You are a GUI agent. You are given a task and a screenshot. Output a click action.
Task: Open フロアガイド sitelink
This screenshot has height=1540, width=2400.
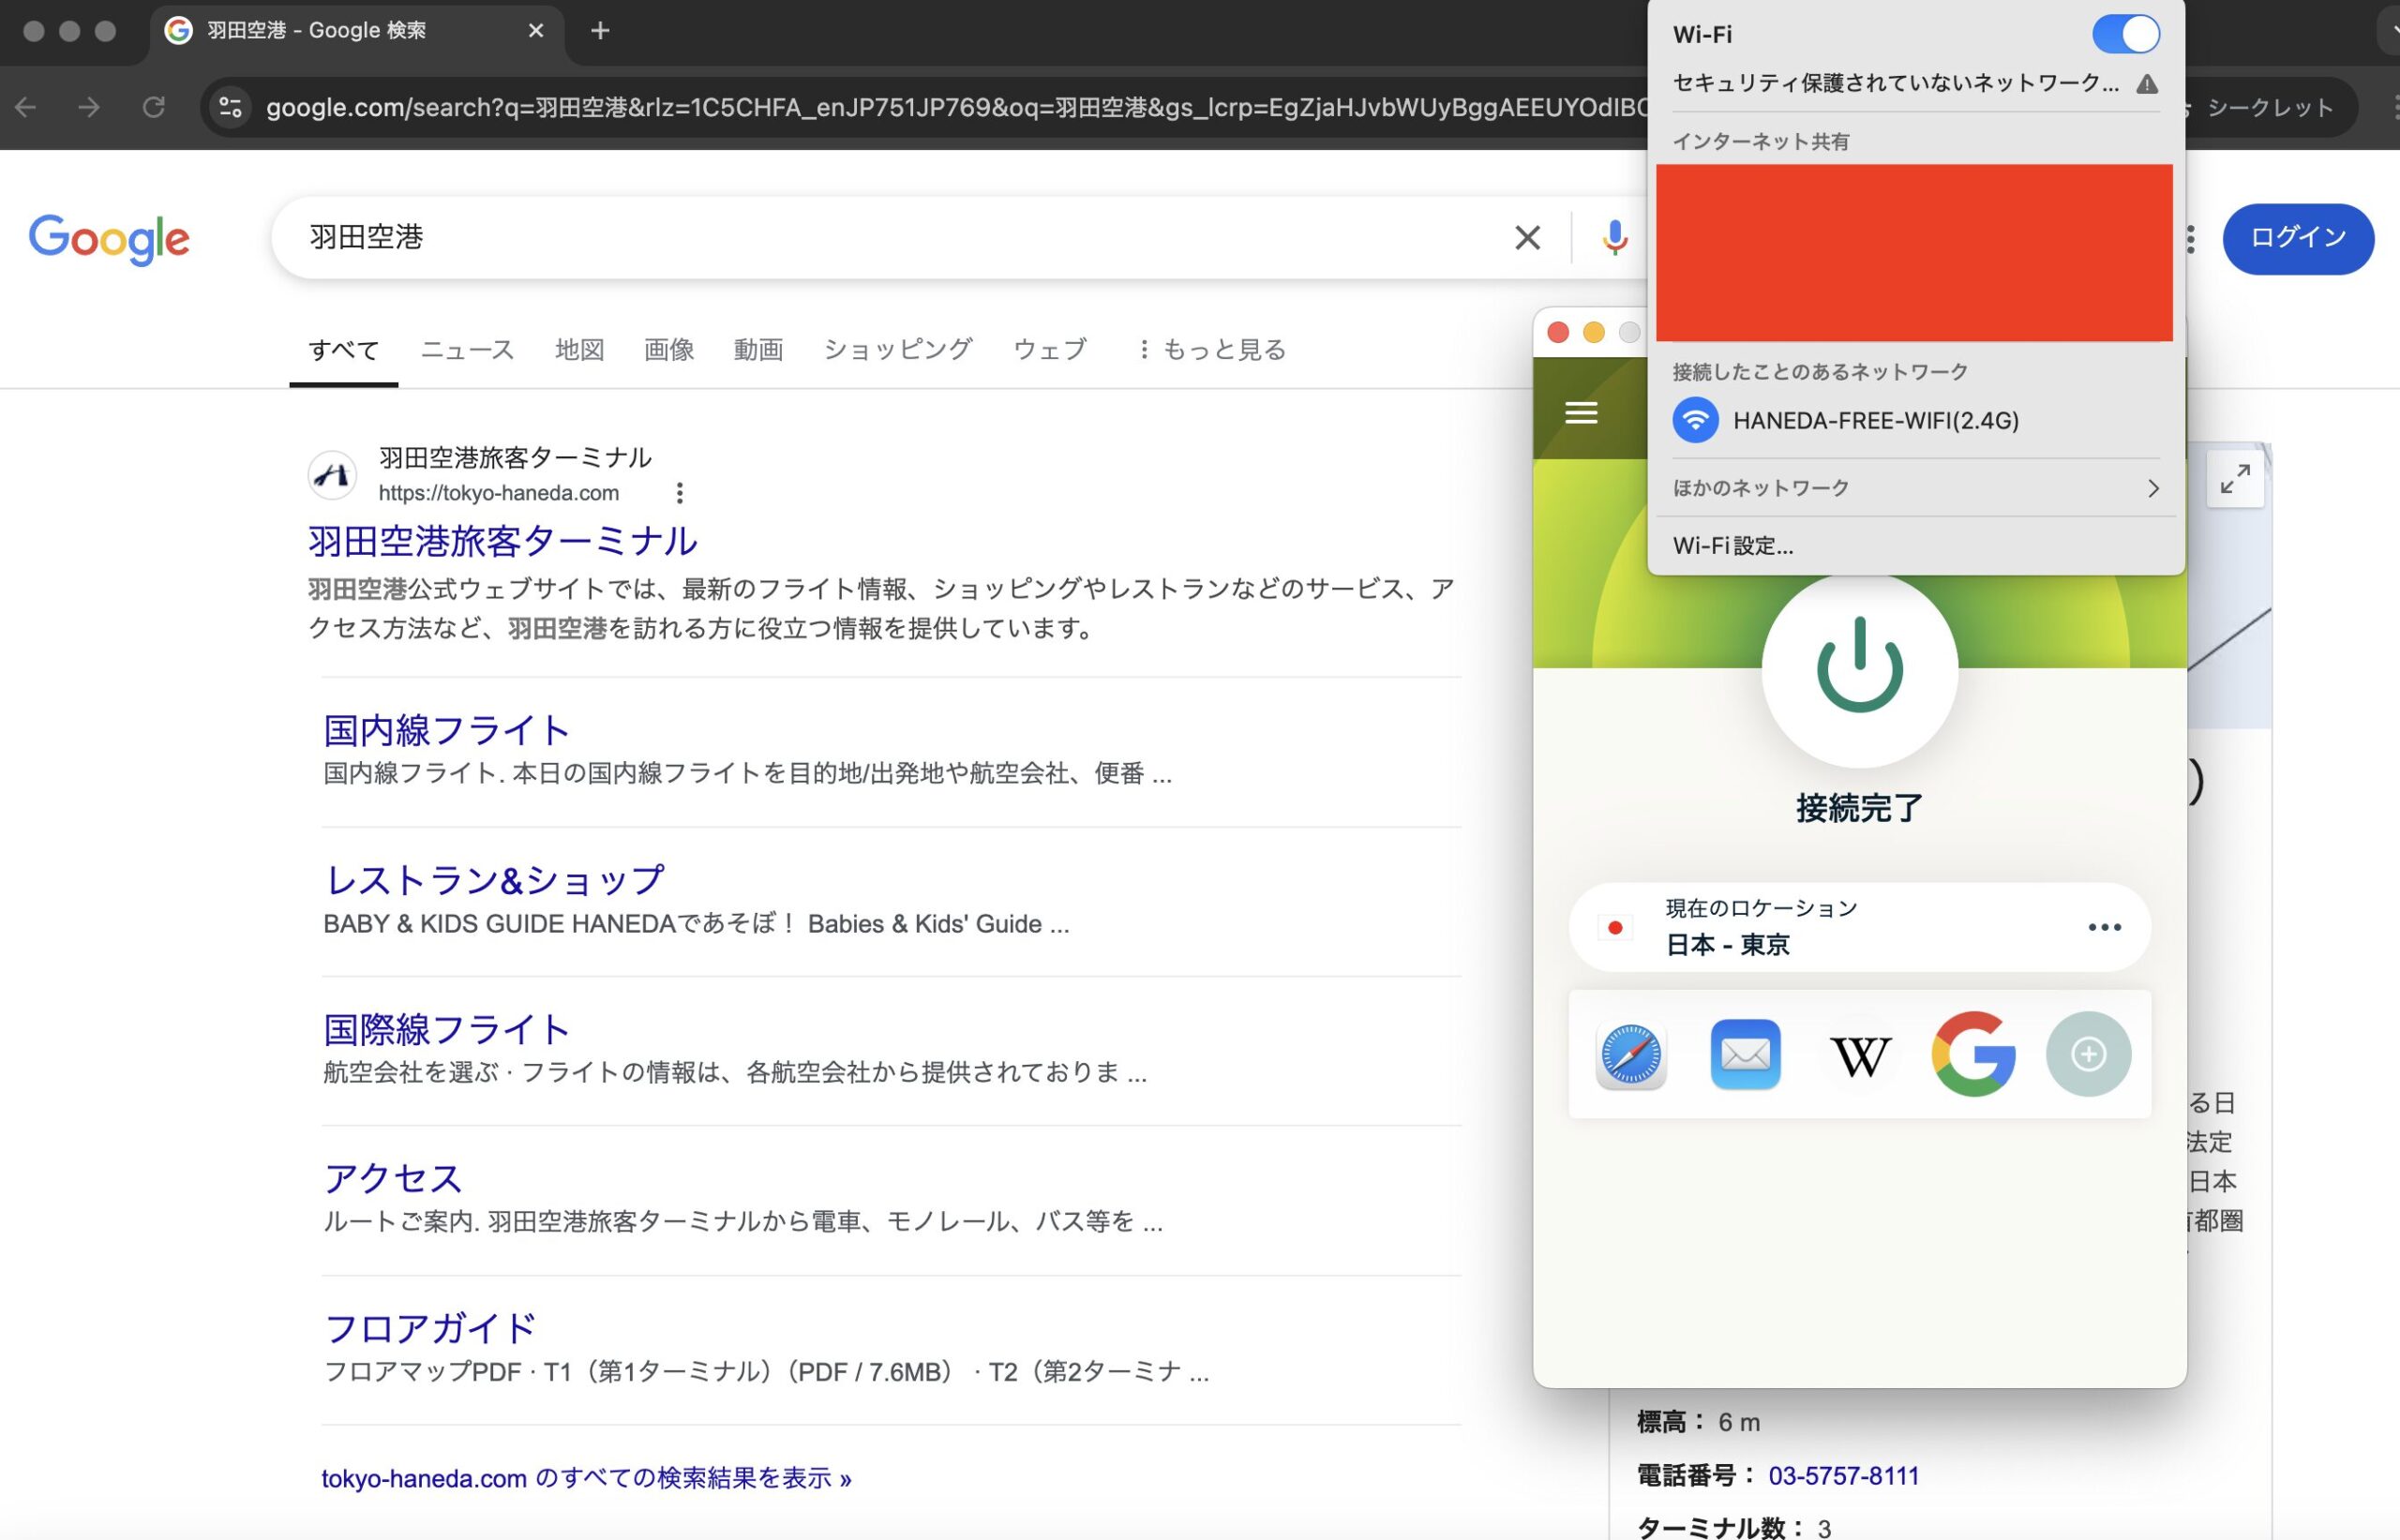[430, 1328]
